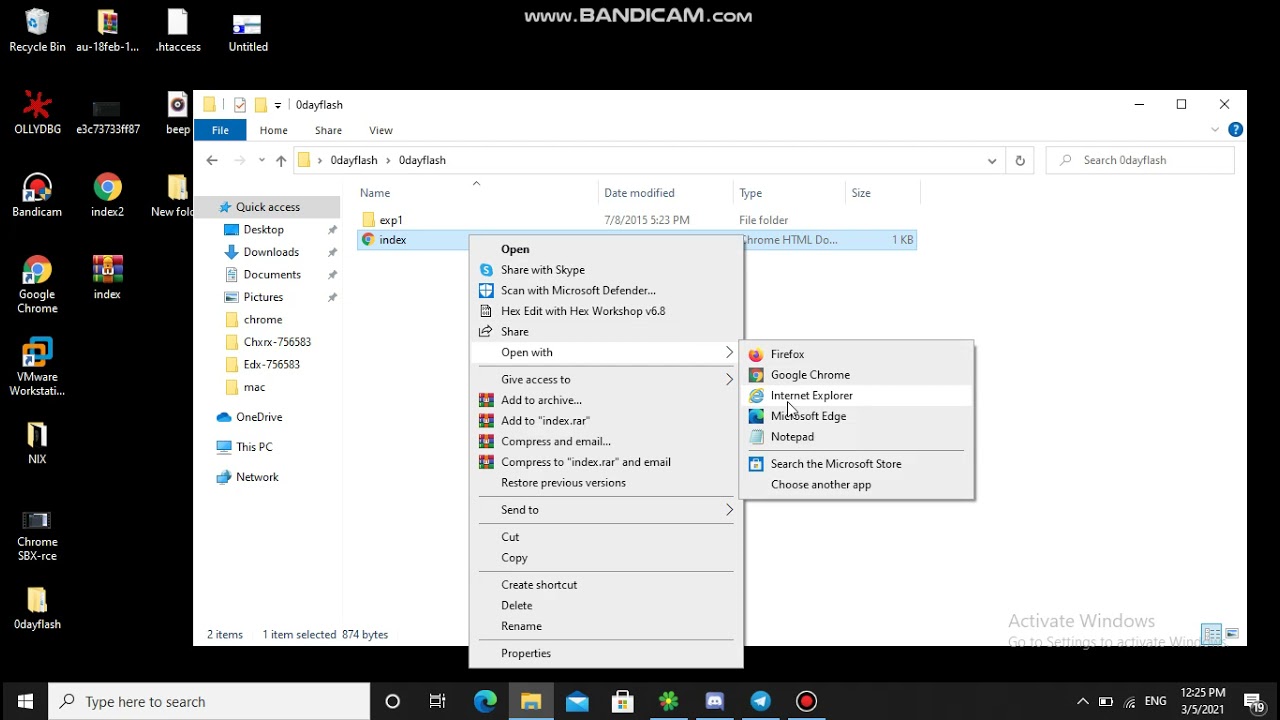Click Search the Microsoft Store option
This screenshot has width=1280, height=720.
coord(856,464)
